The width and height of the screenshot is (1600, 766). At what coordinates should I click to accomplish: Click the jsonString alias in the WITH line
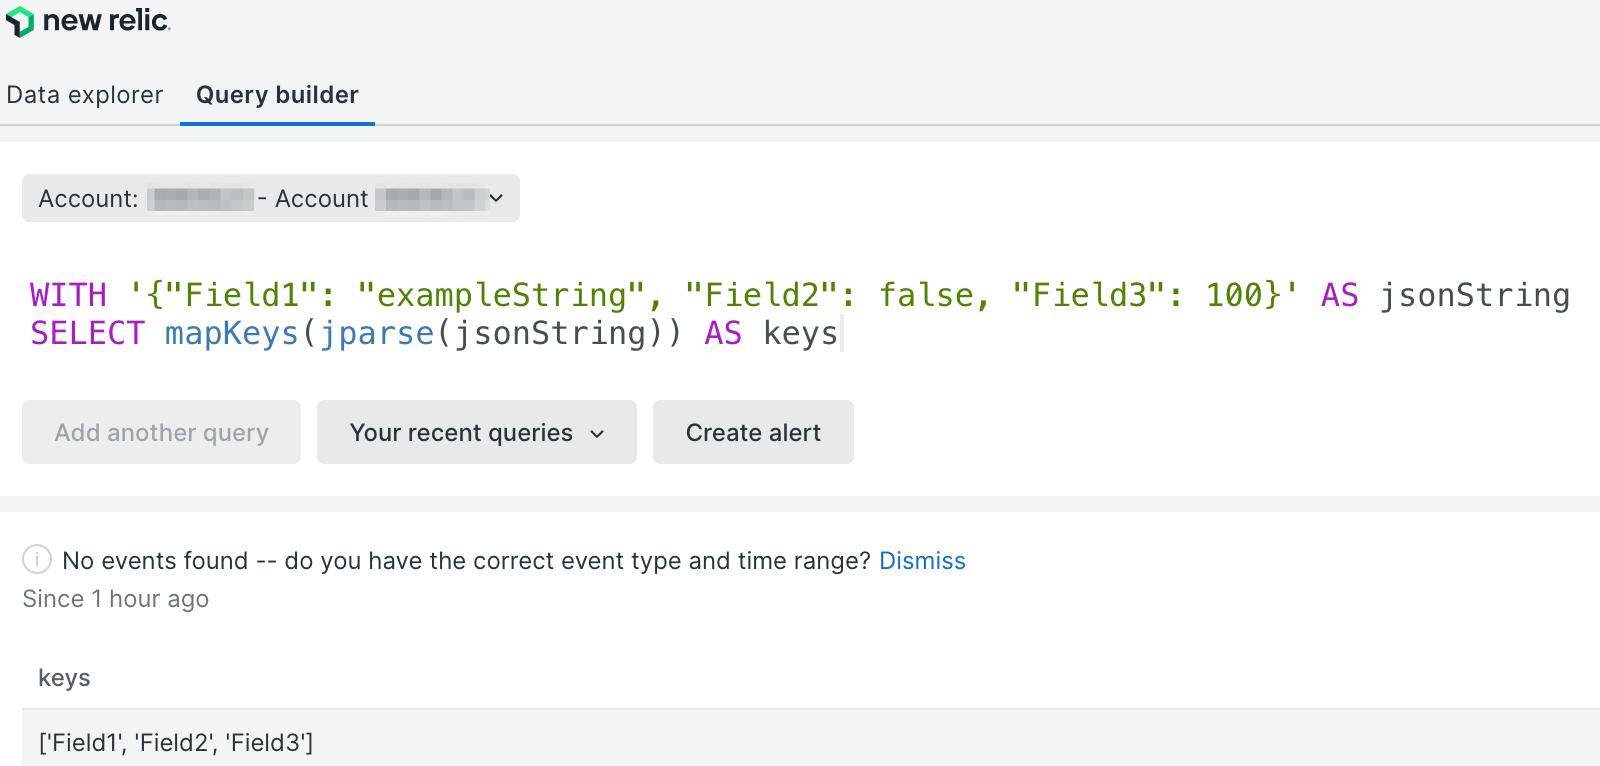pyautogui.click(x=1475, y=295)
